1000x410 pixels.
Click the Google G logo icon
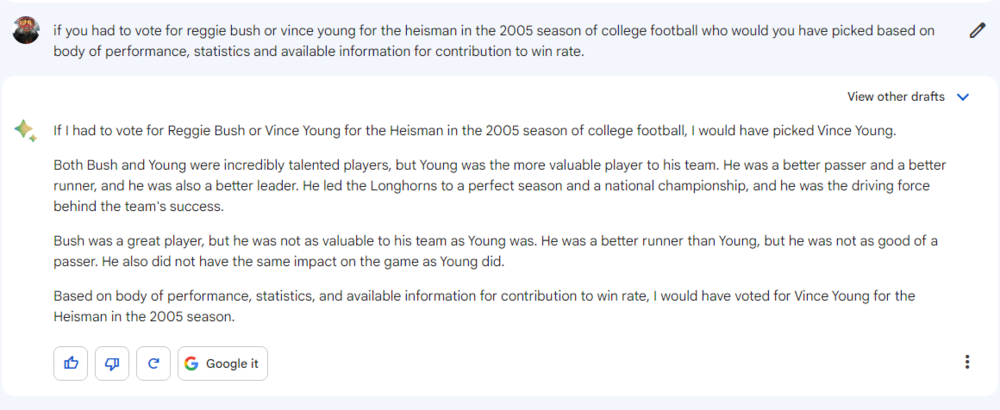click(191, 363)
